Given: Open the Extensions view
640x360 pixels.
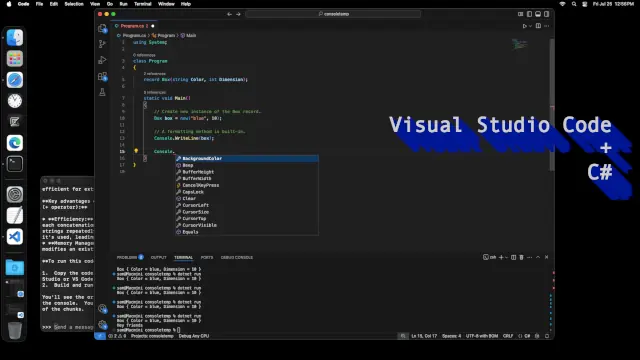Looking at the screenshot, I should (102, 76).
